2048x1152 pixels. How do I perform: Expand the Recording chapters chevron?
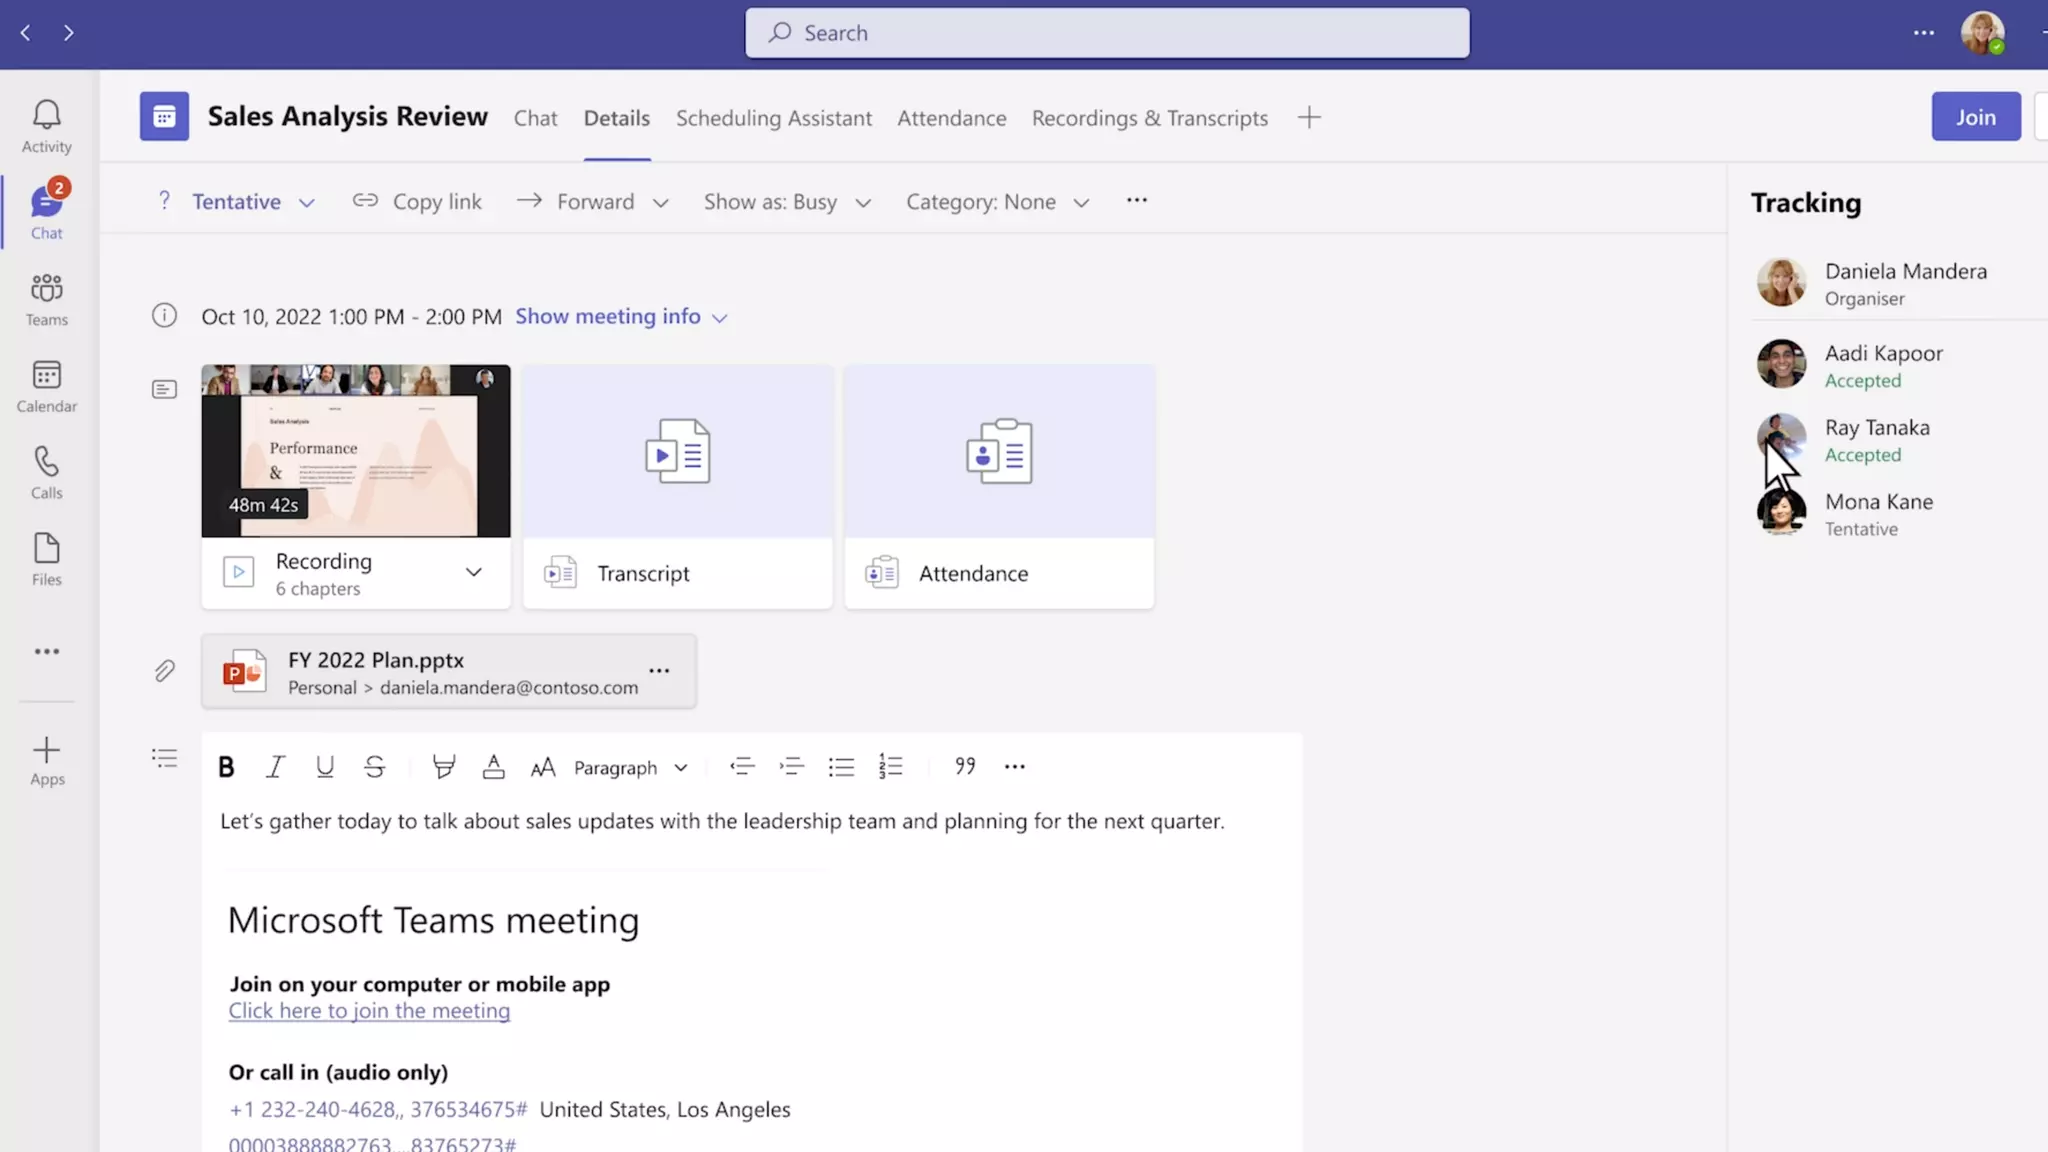click(x=473, y=573)
